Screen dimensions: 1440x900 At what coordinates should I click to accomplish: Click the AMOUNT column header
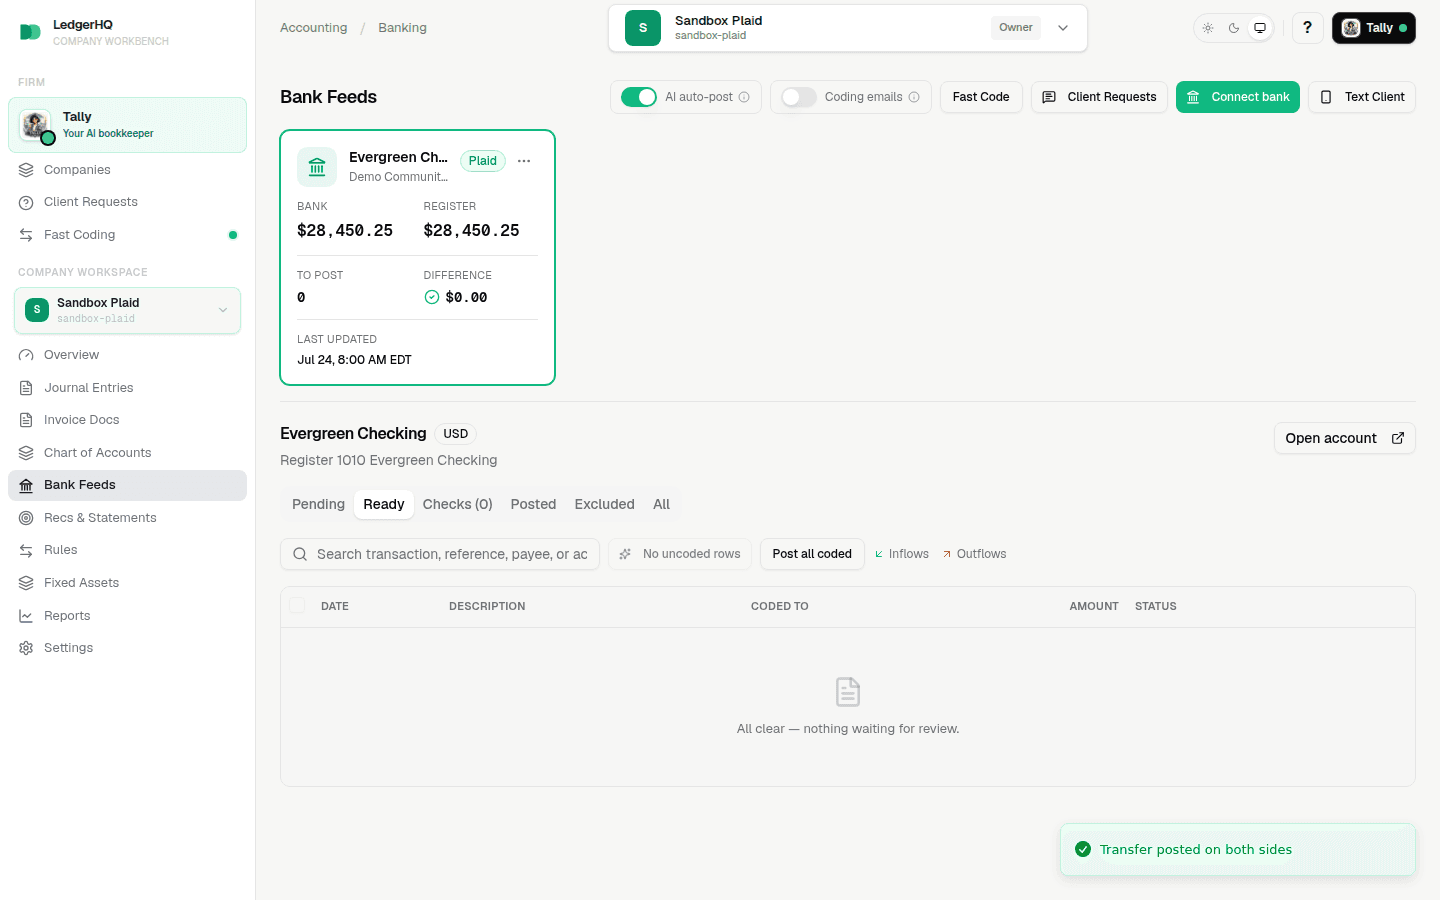[1094, 606]
